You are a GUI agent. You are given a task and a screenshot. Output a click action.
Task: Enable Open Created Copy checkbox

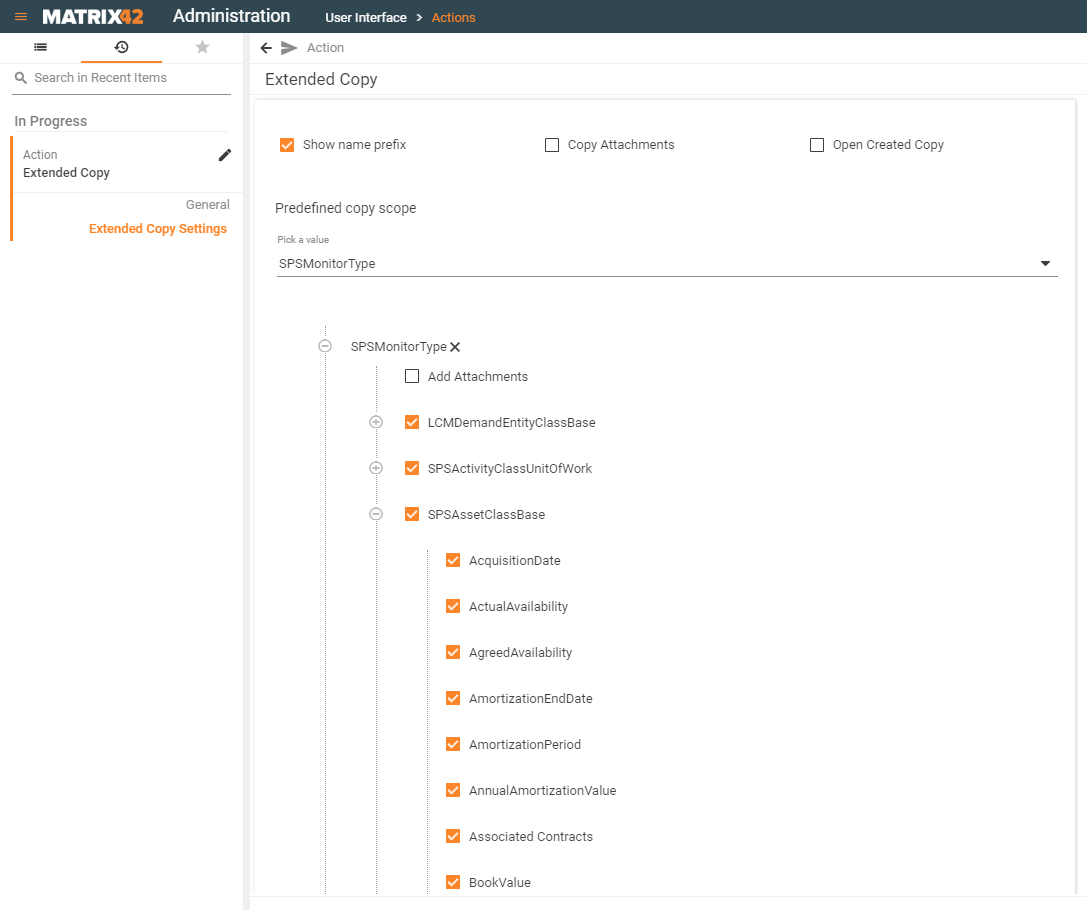[x=817, y=145]
